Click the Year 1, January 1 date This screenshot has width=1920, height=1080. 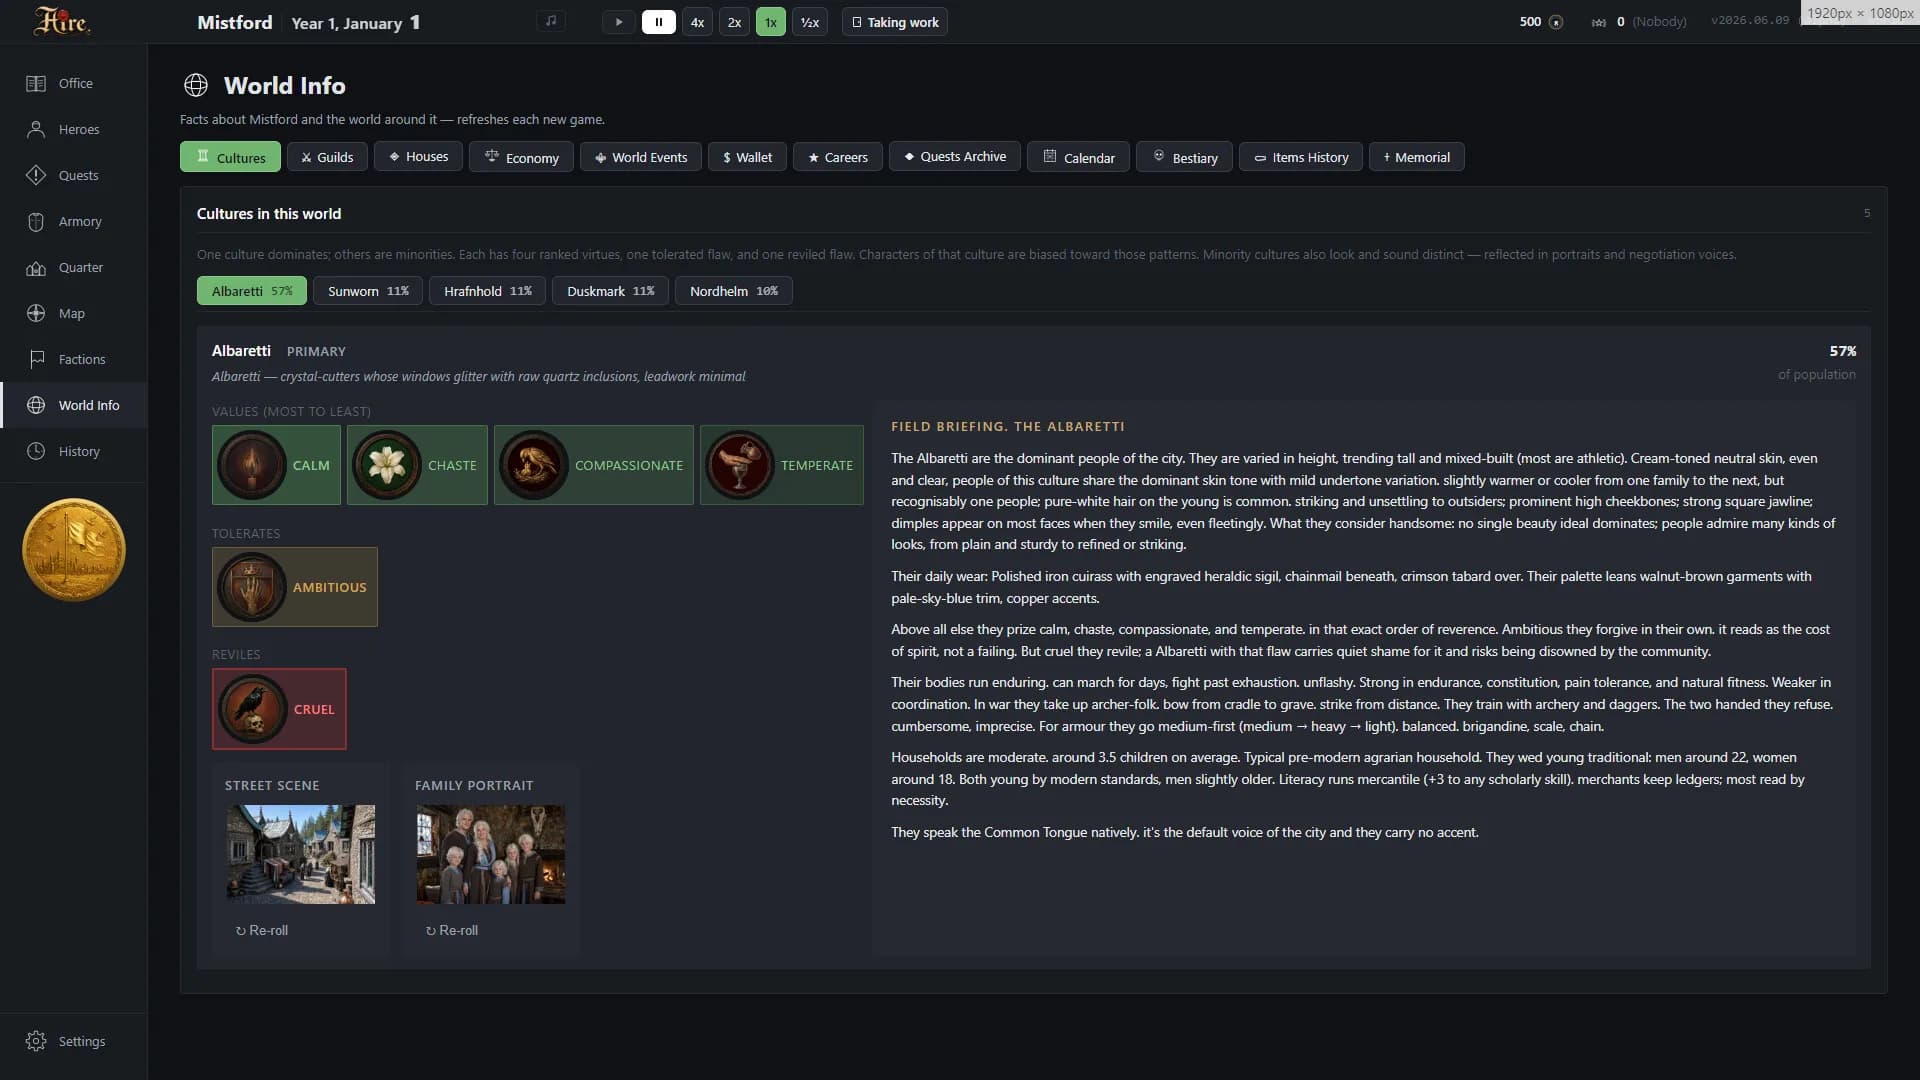356,23
